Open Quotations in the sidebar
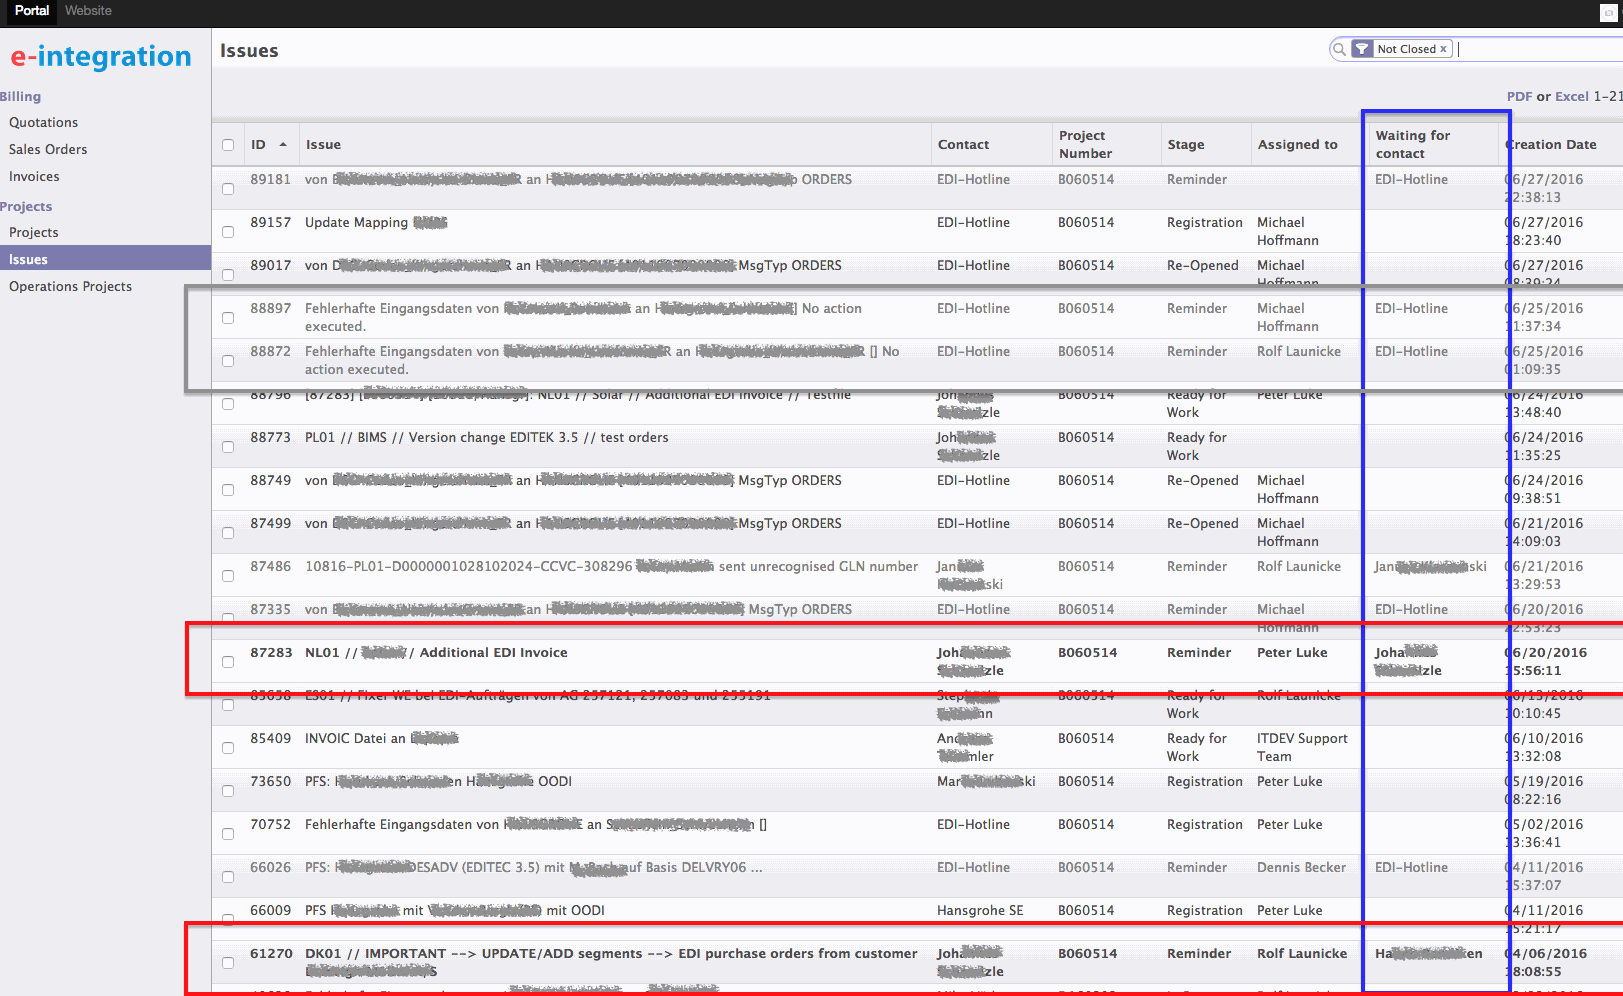This screenshot has width=1623, height=996. (43, 123)
